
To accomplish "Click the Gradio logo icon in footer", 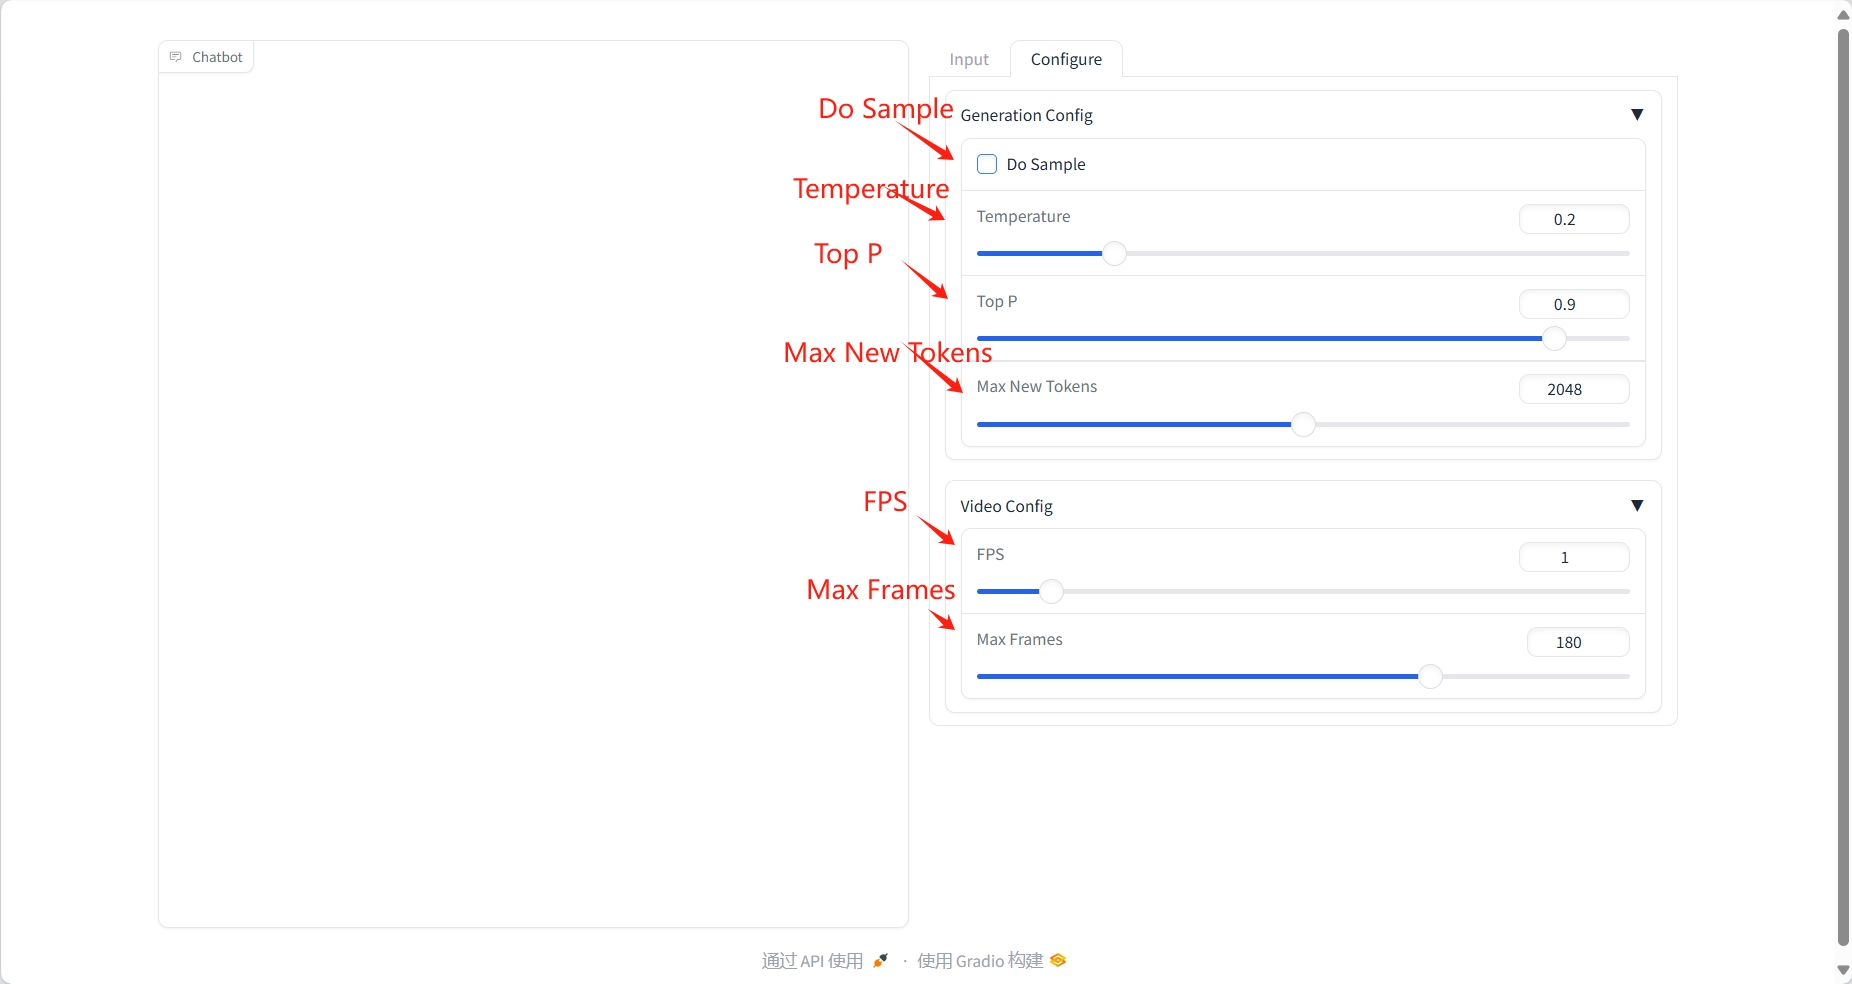I will click(x=1058, y=961).
